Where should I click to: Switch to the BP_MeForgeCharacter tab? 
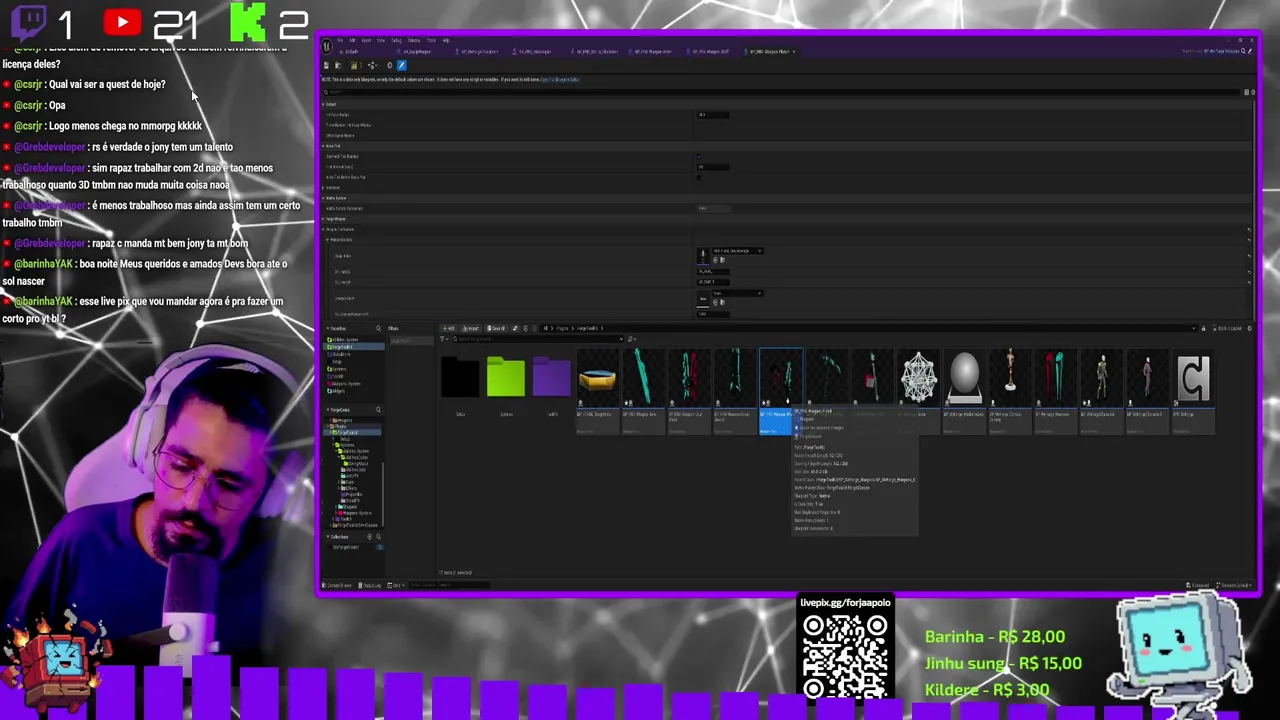coord(477,51)
